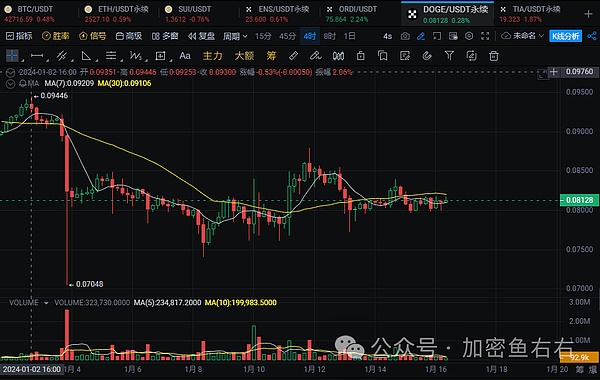
Task: Select the 45分 timeframe
Action: [x=288, y=36]
